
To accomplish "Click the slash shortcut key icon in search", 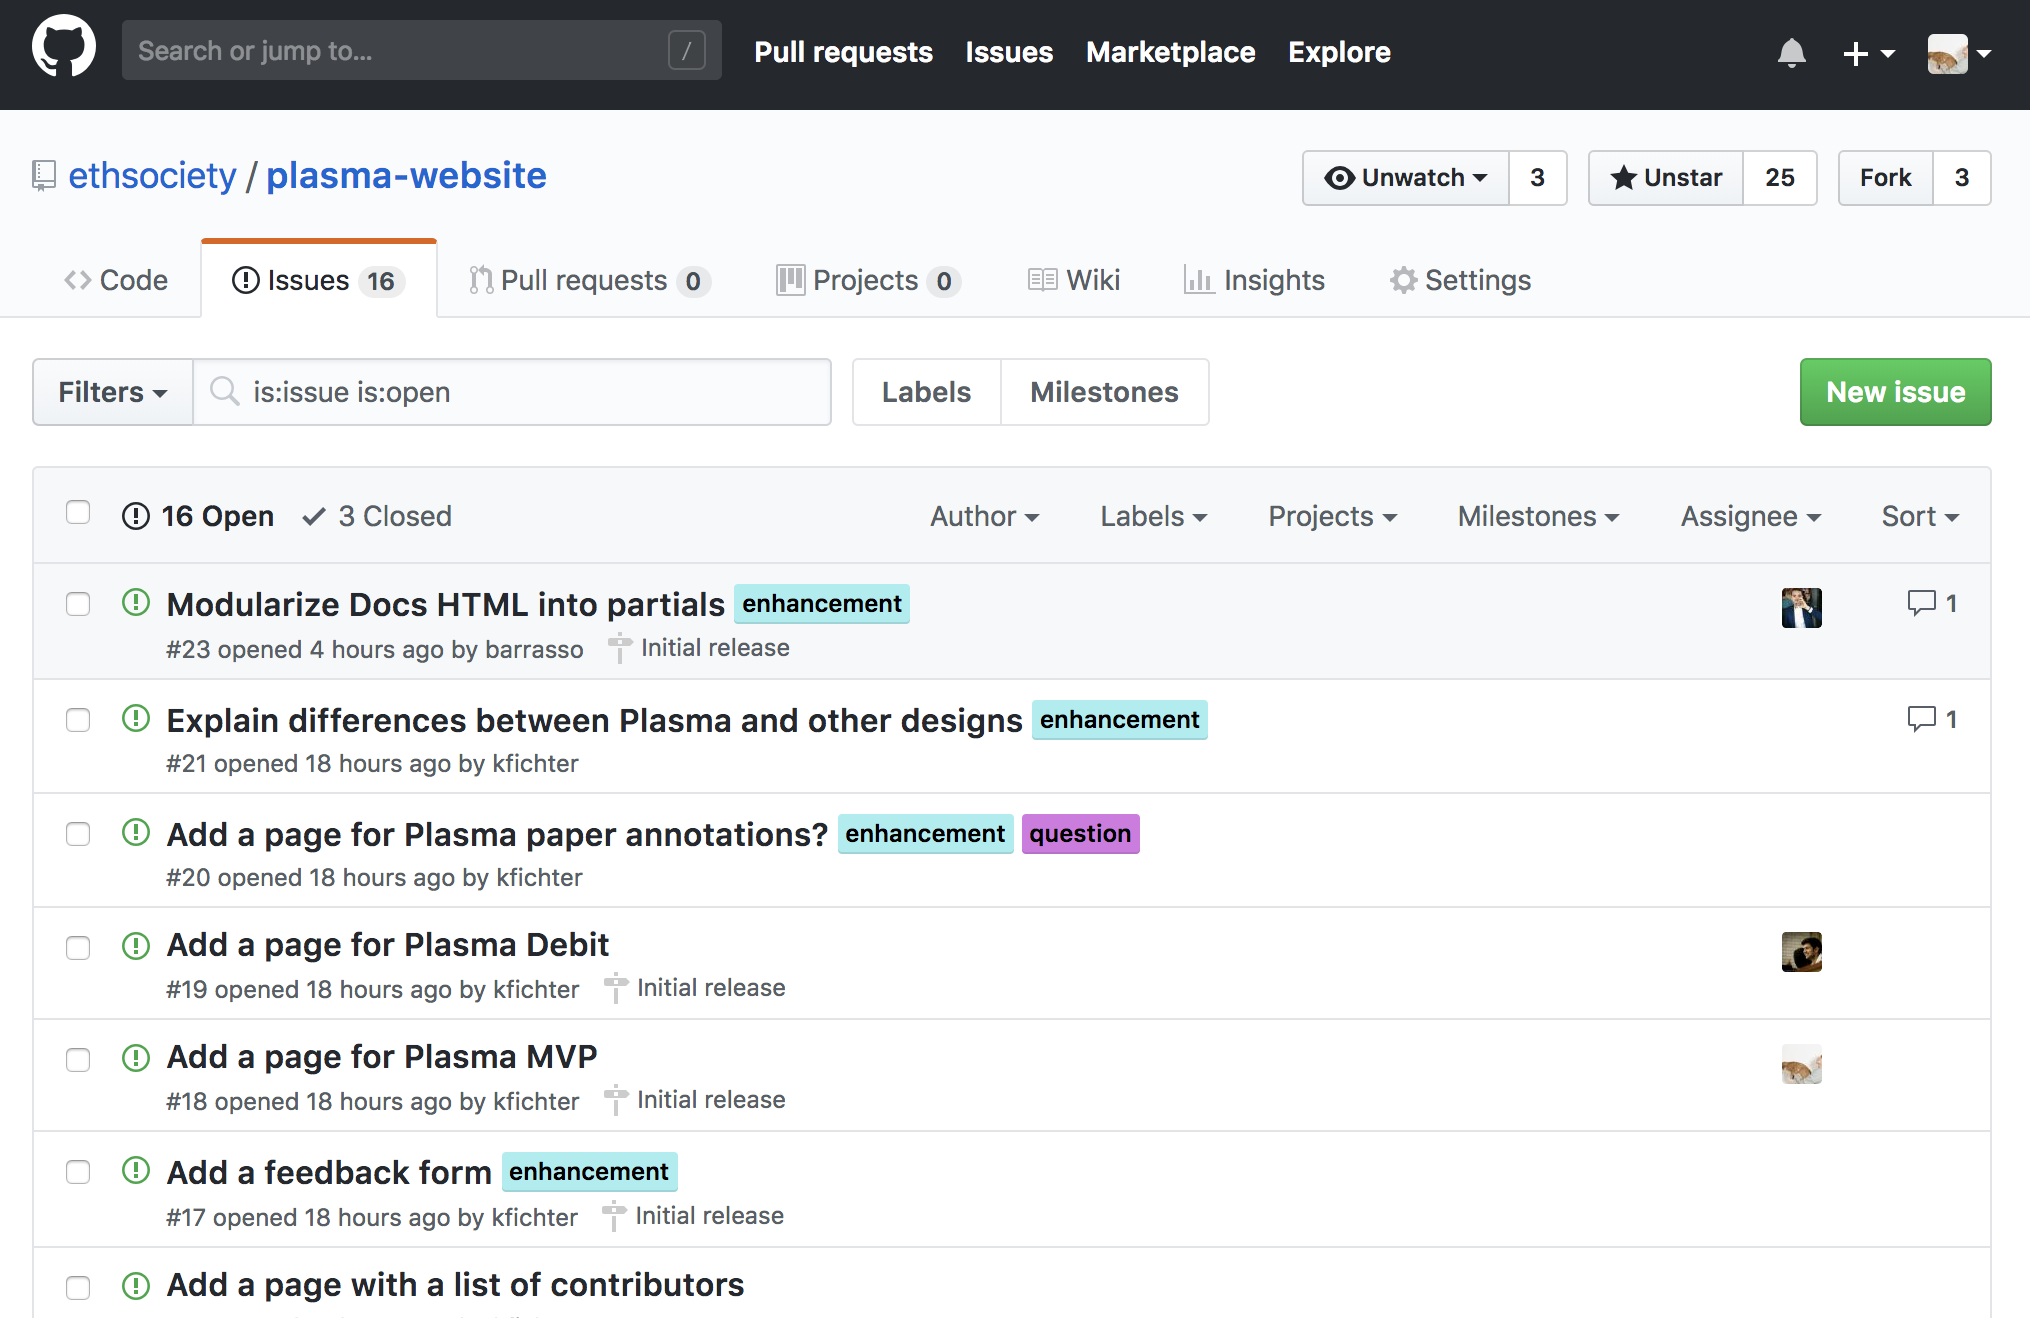I will 686,50.
